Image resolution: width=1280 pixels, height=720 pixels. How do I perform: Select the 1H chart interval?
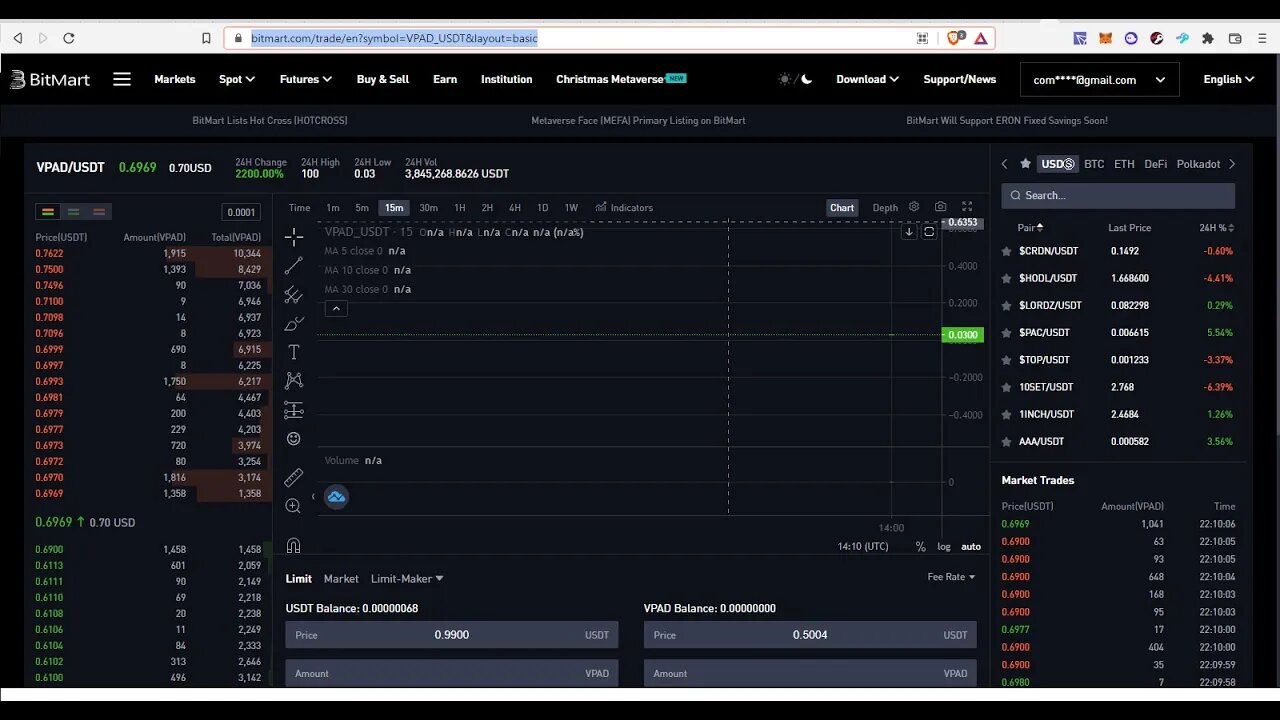pyautogui.click(x=460, y=208)
